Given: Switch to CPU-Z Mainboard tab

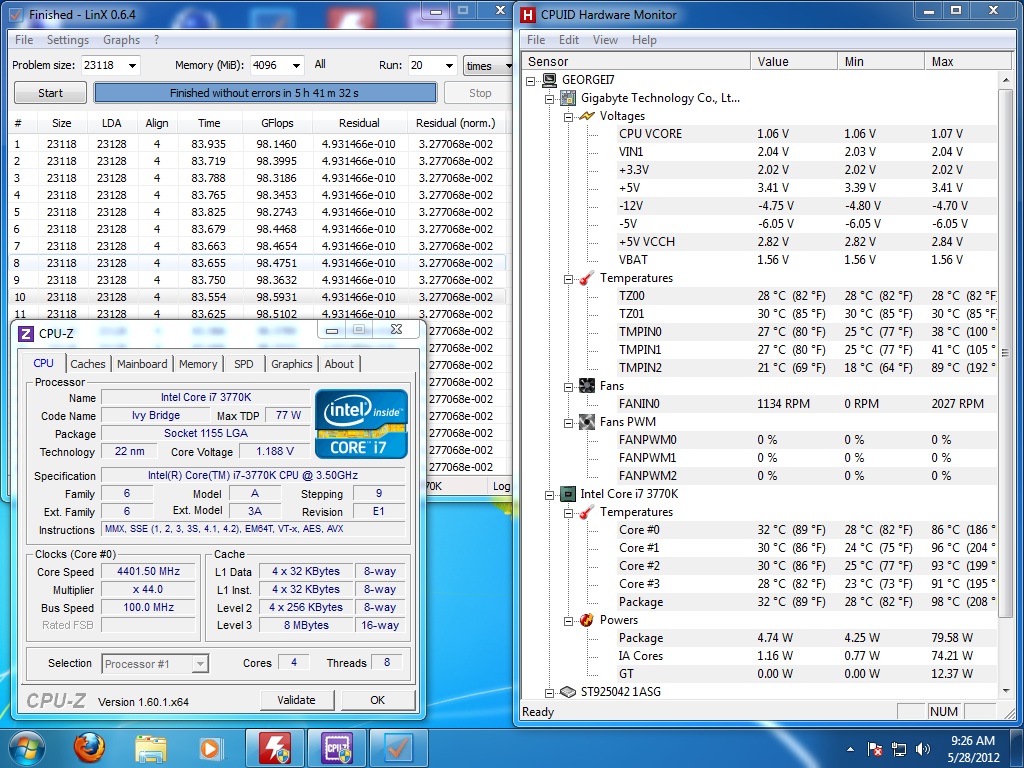Looking at the screenshot, I should point(142,364).
